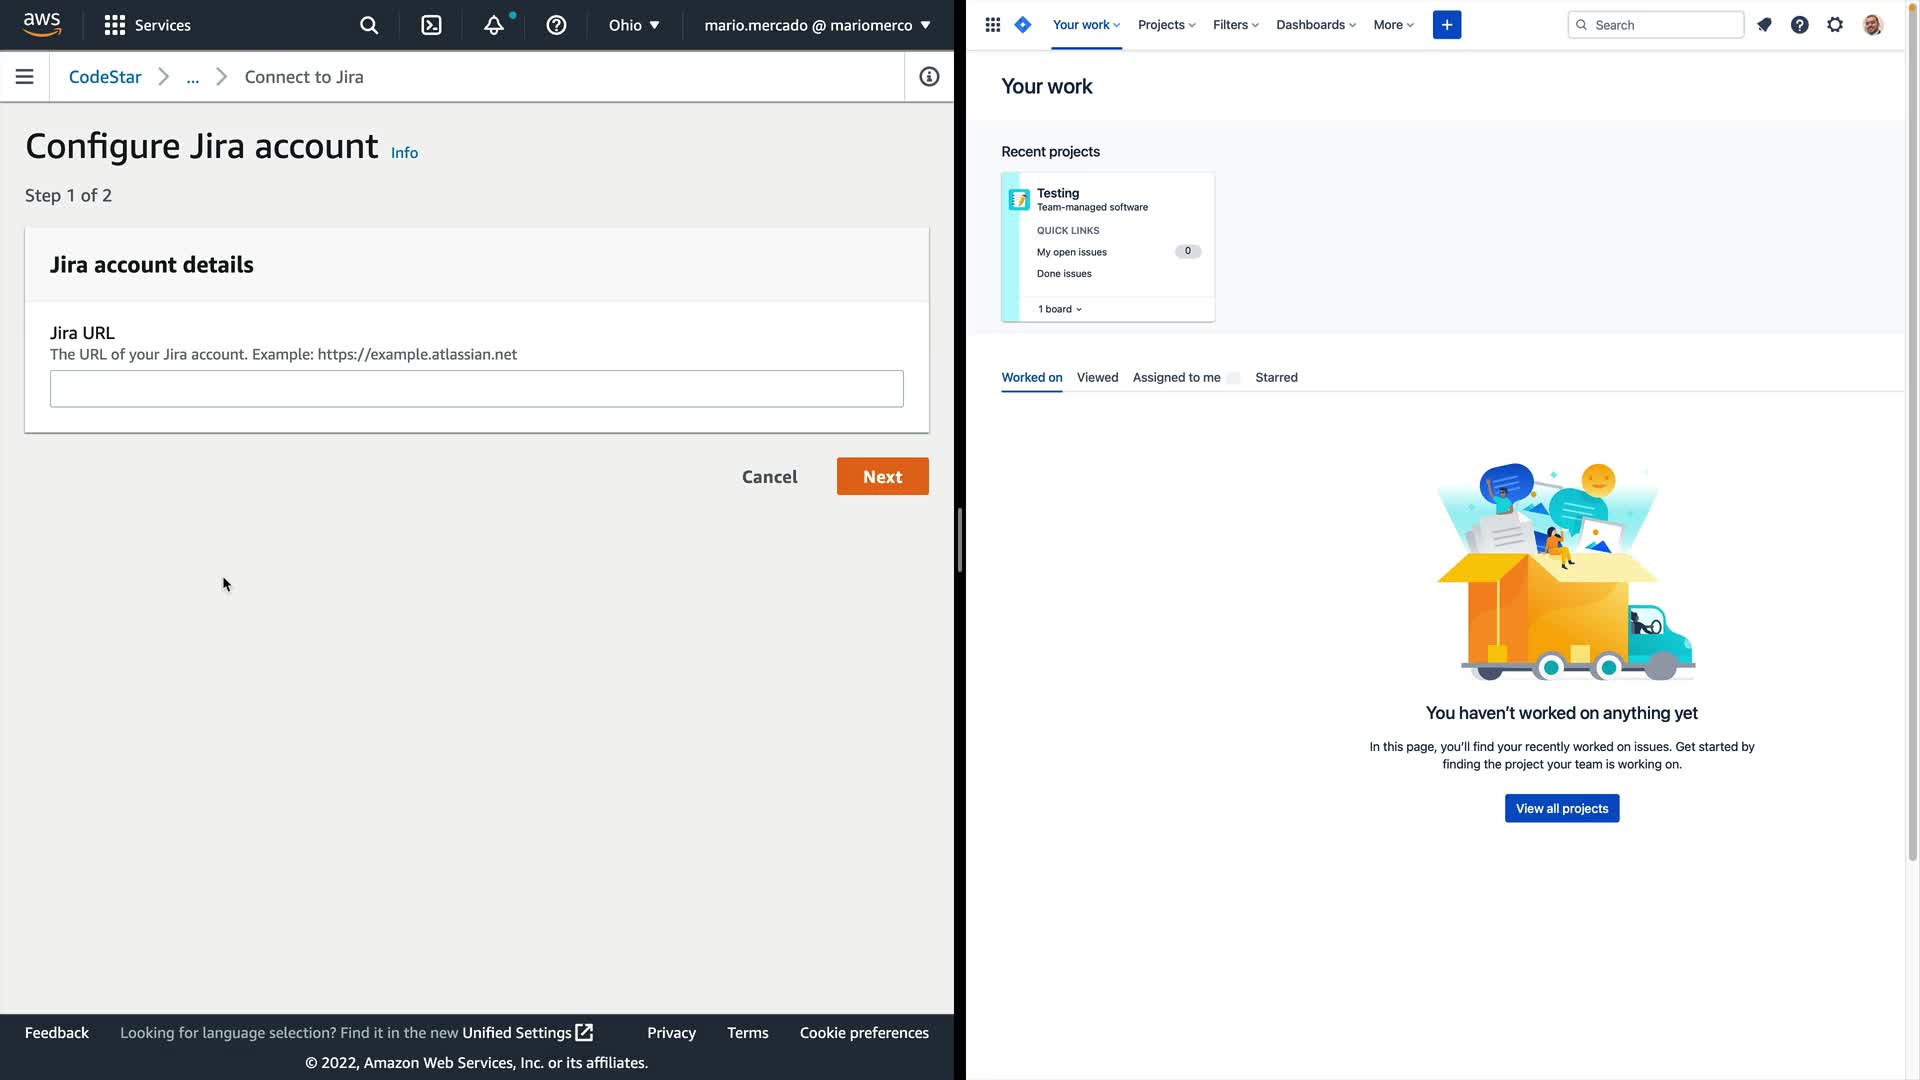Toggle the AWS side navigation hamburger menu

[25, 77]
